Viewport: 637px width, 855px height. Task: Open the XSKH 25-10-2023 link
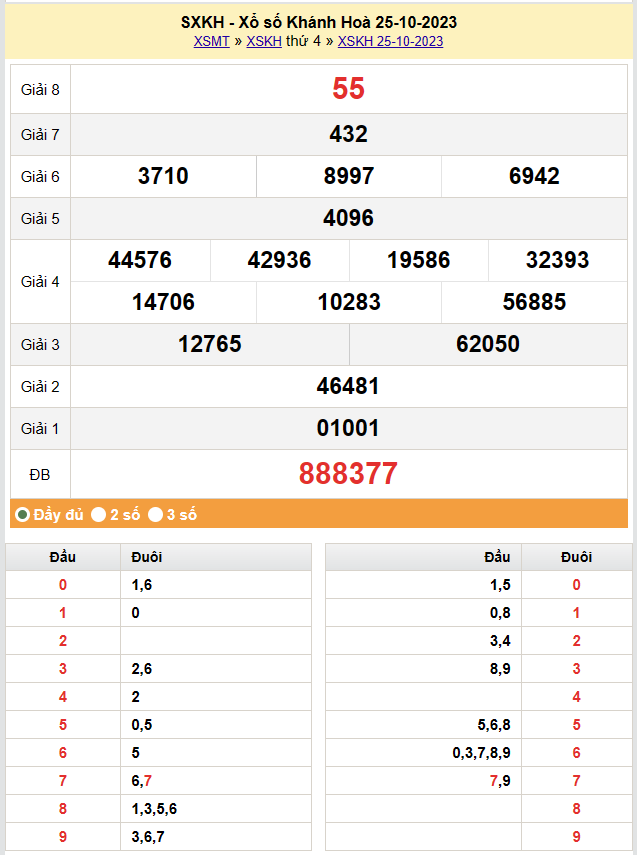pos(390,41)
